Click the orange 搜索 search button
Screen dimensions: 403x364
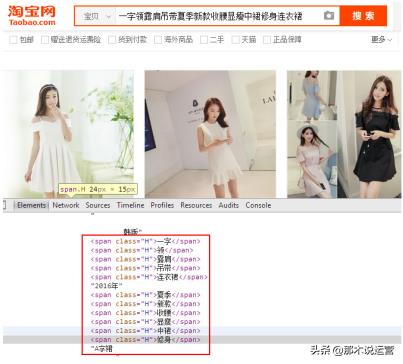click(363, 16)
